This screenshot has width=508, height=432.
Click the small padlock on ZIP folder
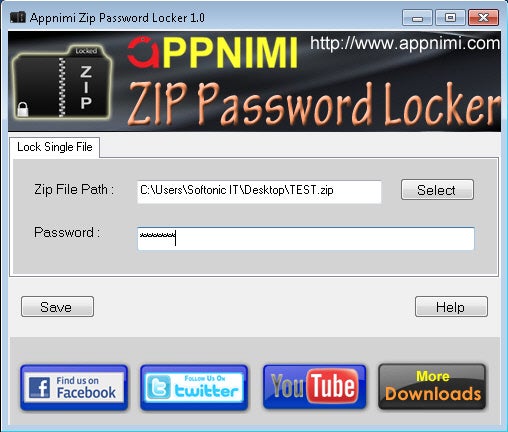[23, 109]
